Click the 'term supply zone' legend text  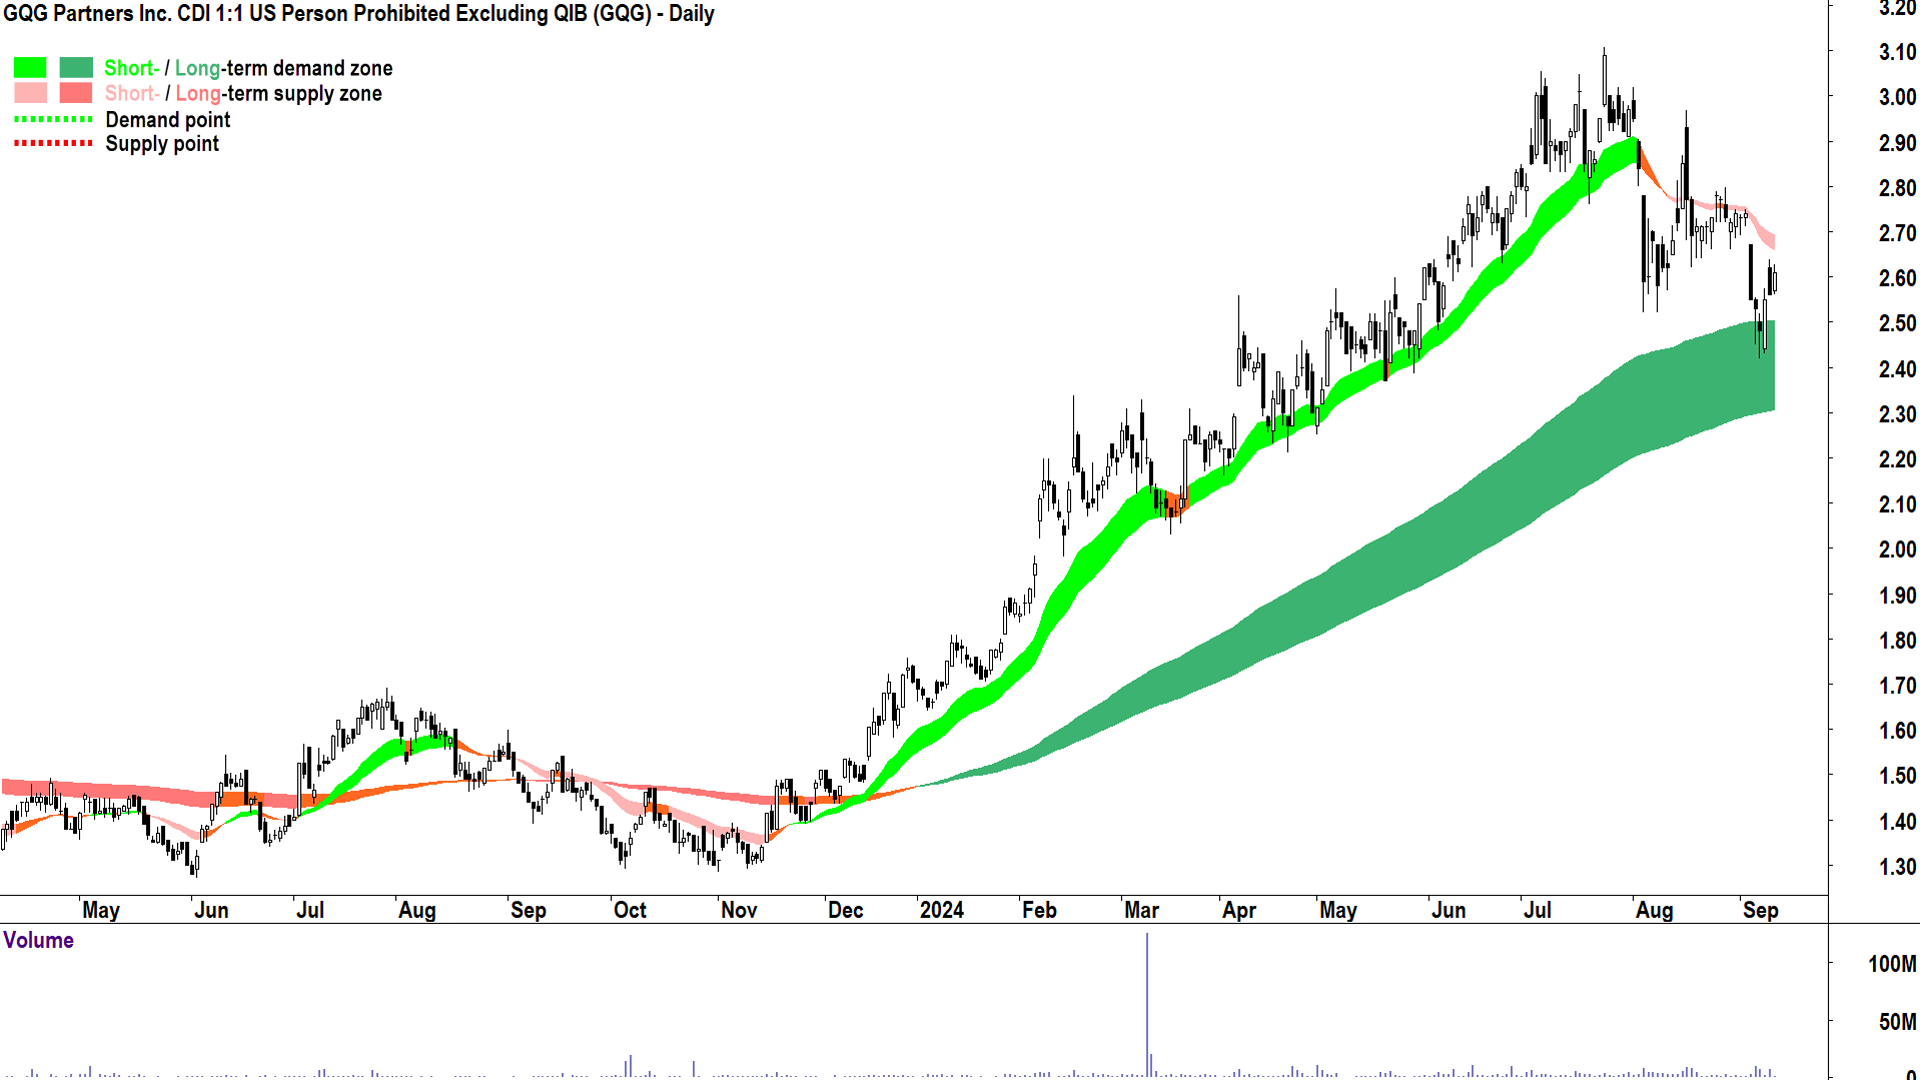coord(304,93)
